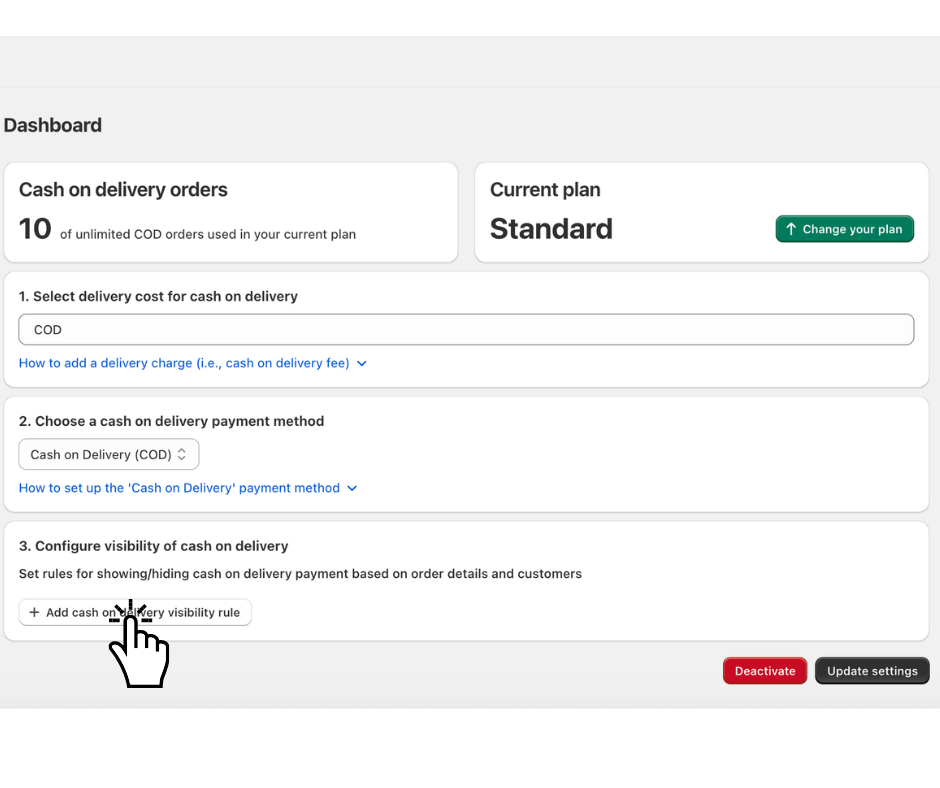Image resolution: width=940 pixels, height=788 pixels.
Task: Click the Change your plan button
Action: (x=844, y=229)
